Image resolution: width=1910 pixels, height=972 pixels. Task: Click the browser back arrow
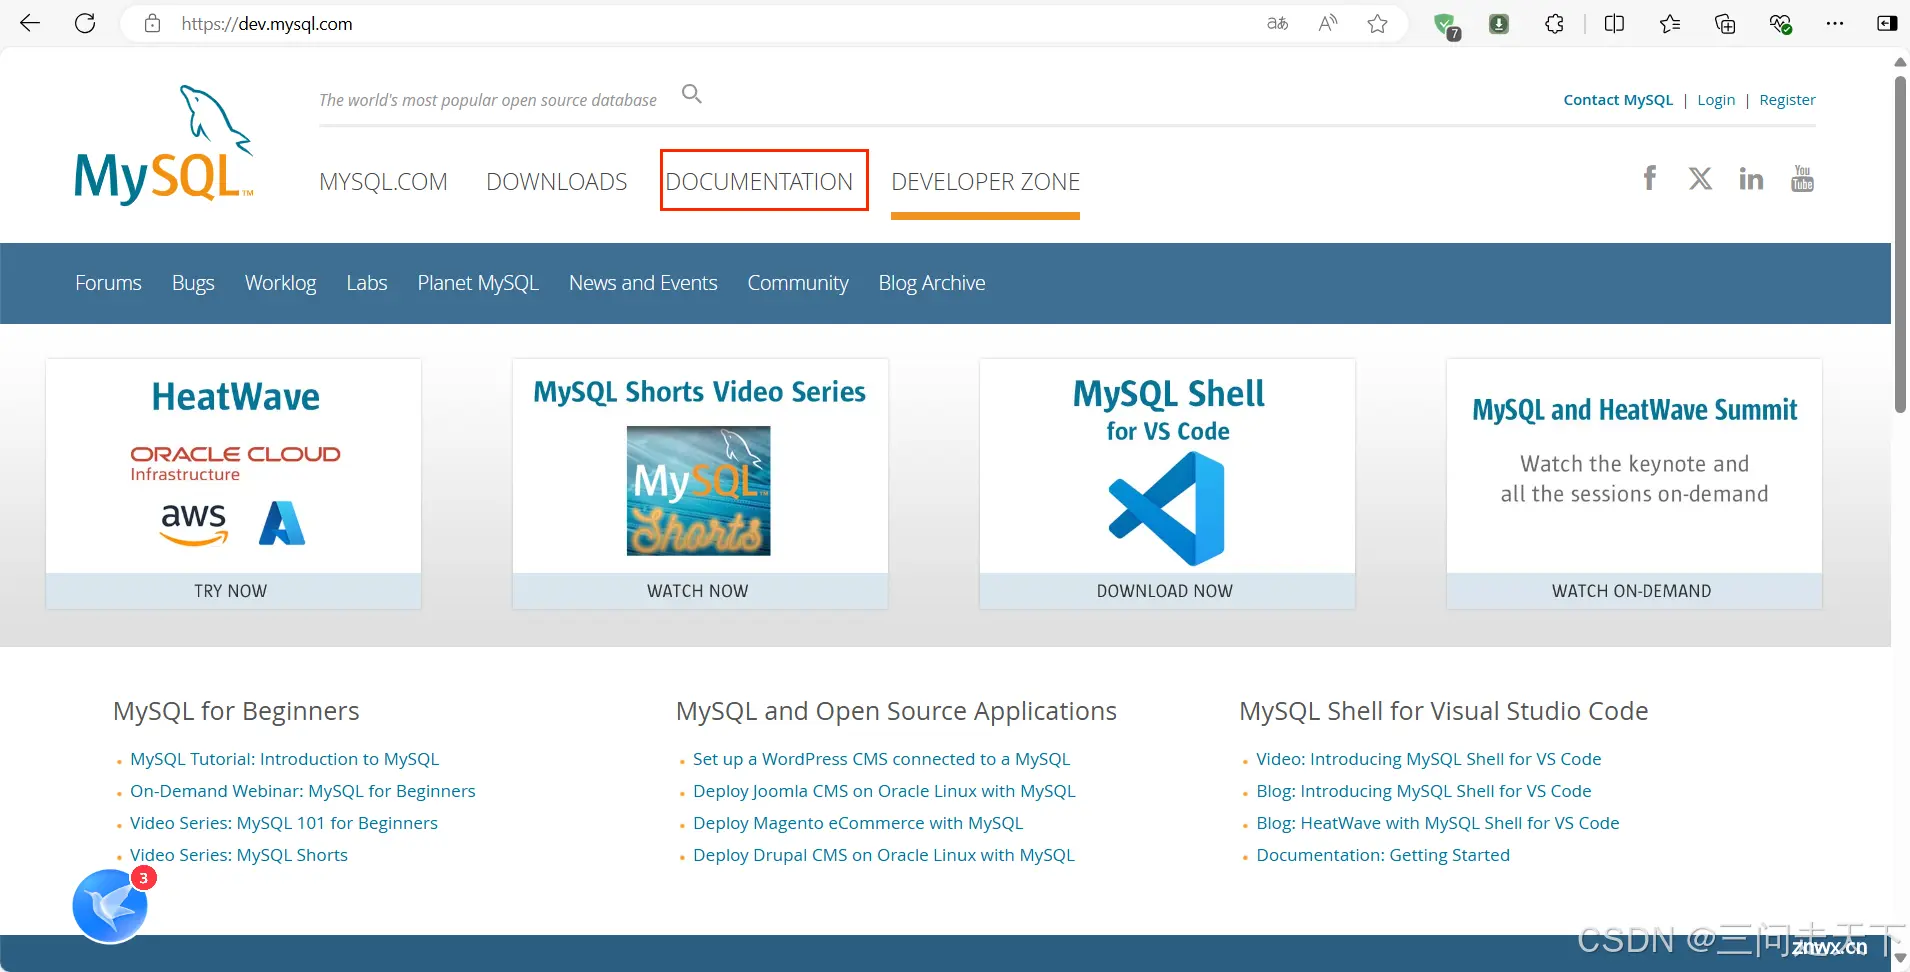30,23
